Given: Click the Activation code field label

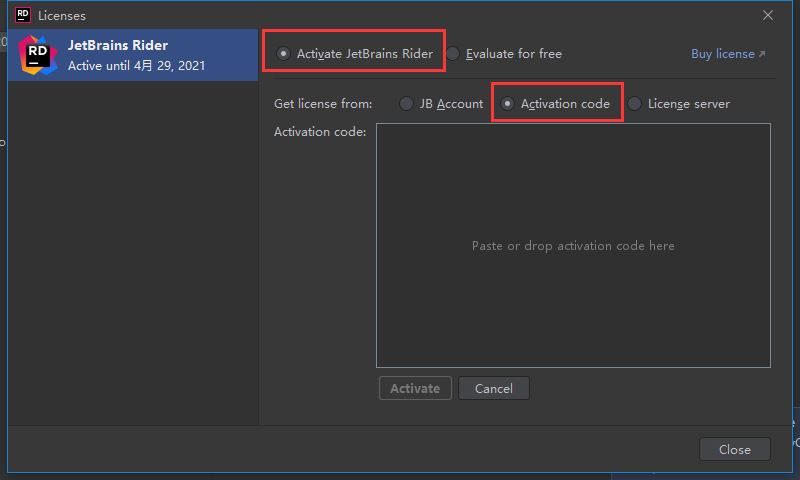Looking at the screenshot, I should coord(320,132).
